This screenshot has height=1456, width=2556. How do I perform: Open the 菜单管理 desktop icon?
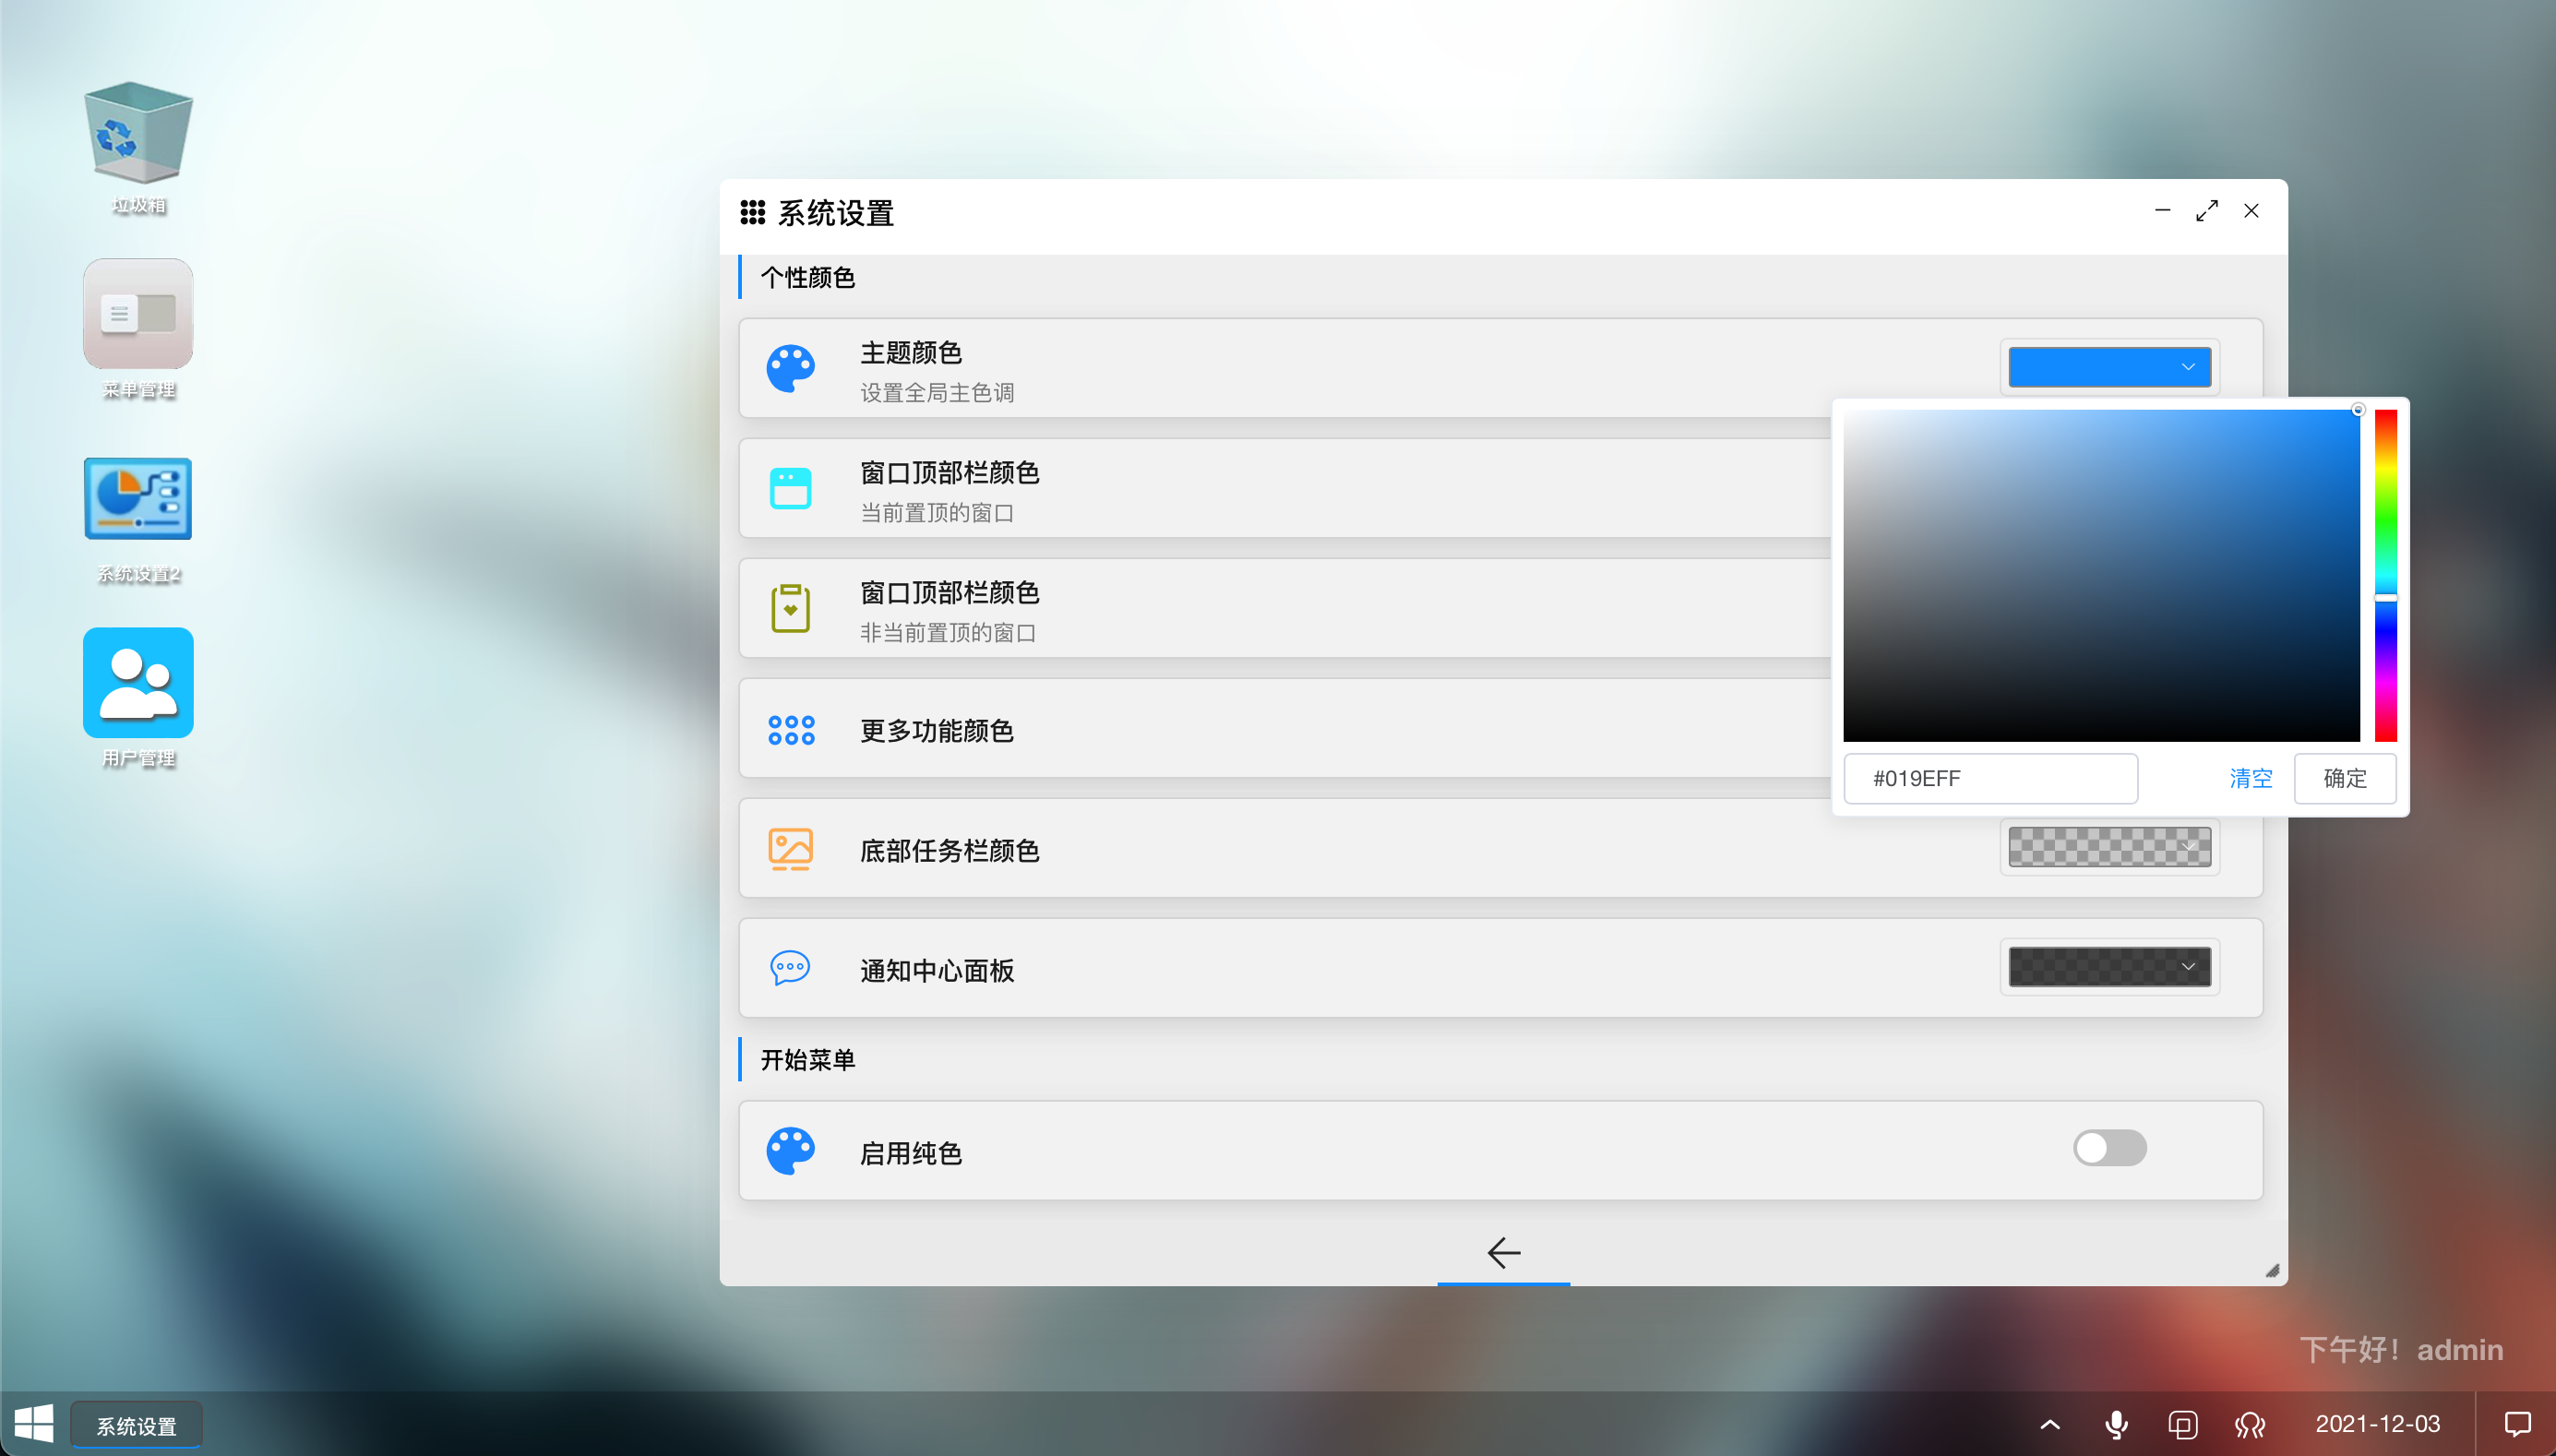coord(138,314)
